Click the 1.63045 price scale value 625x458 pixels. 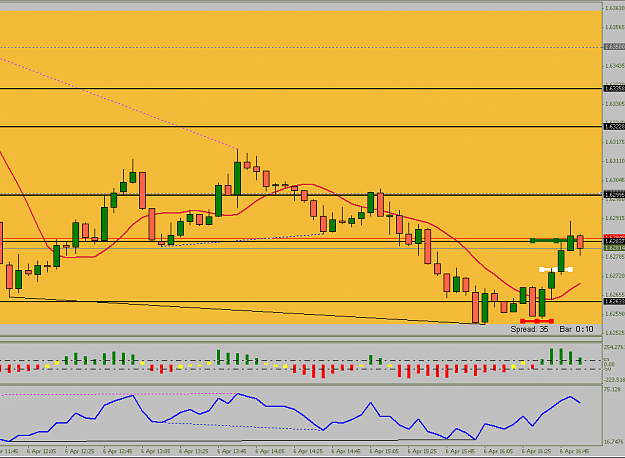point(615,180)
